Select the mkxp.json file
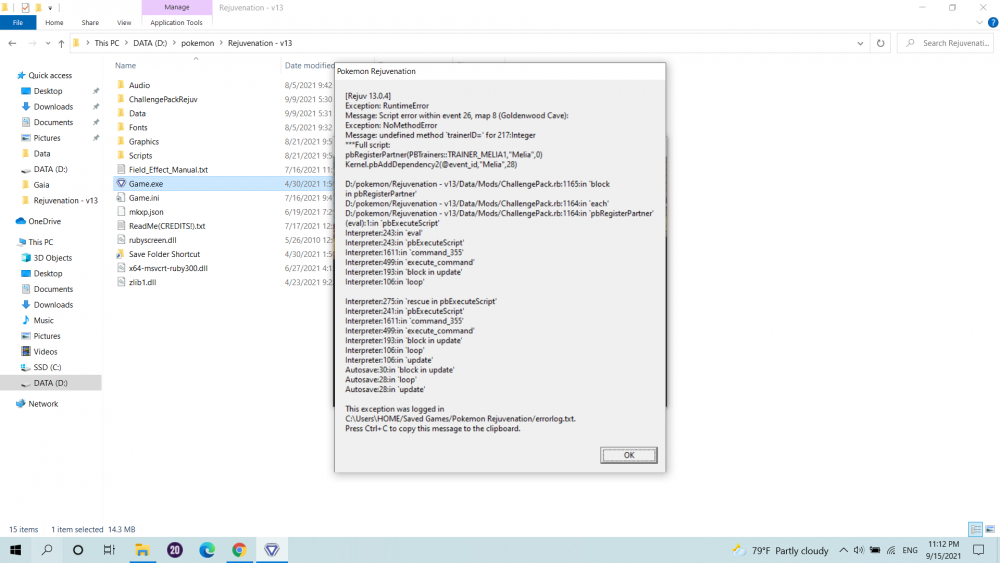Image resolution: width=1000 pixels, height=563 pixels. pos(146,212)
